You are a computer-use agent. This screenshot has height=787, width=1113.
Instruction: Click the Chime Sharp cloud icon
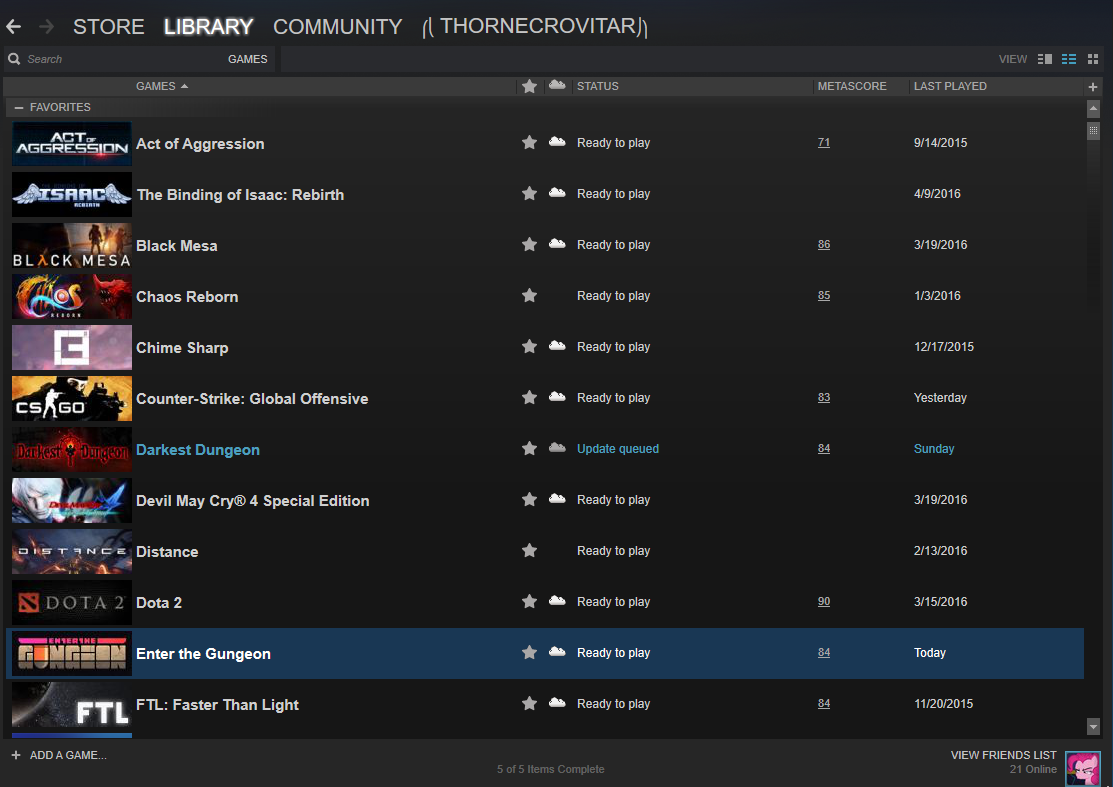pyautogui.click(x=557, y=346)
